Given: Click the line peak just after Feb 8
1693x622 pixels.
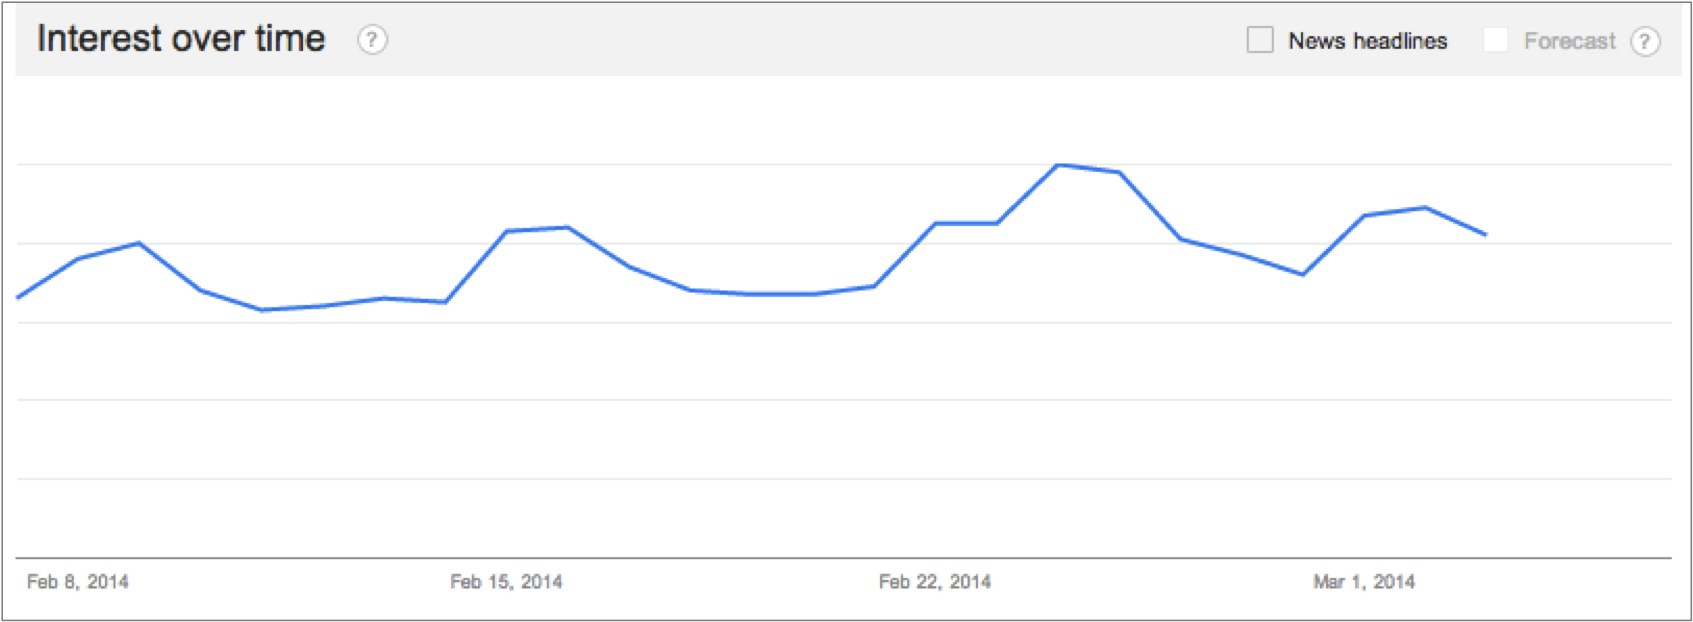Looking at the screenshot, I should pos(139,243).
